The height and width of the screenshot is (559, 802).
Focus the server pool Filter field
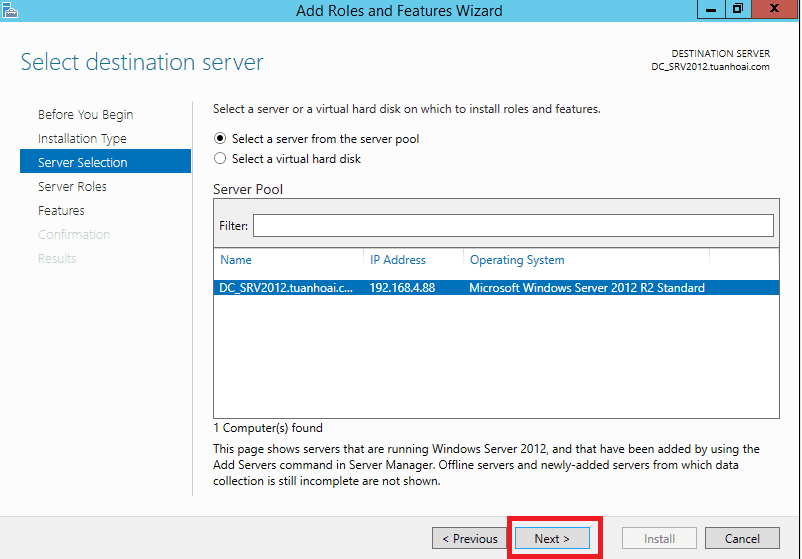[513, 226]
